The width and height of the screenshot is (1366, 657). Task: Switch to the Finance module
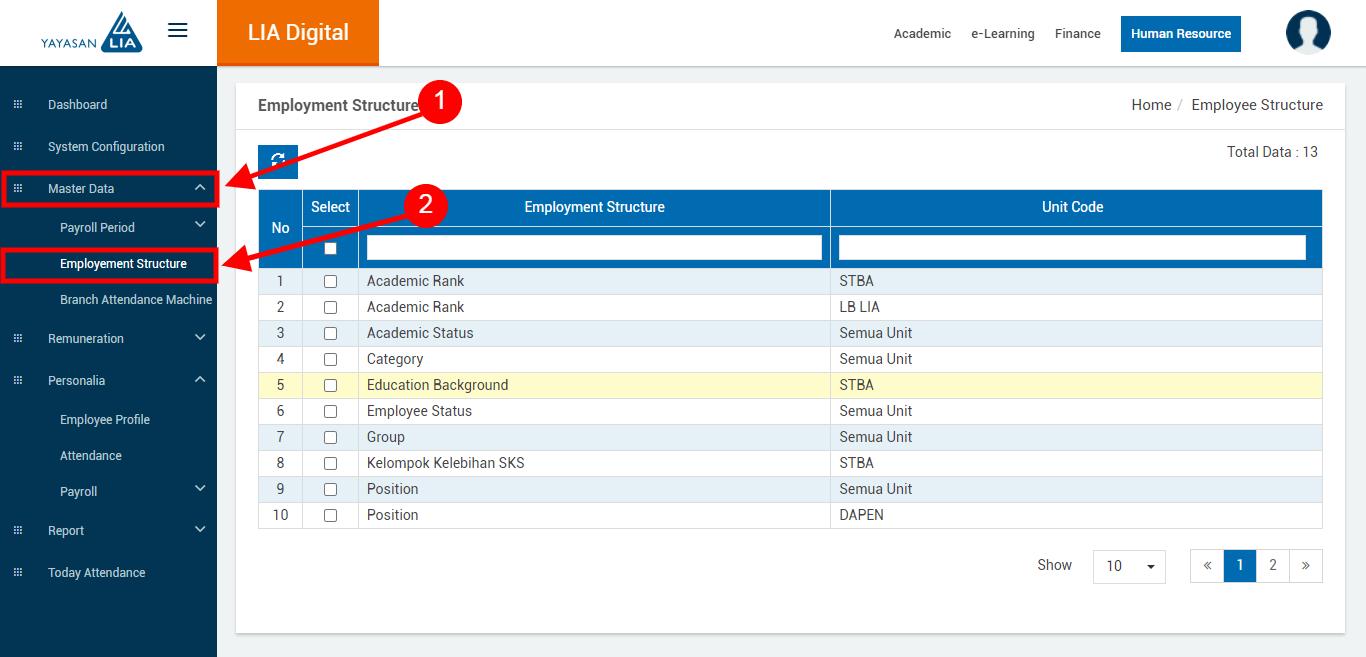click(x=1077, y=34)
